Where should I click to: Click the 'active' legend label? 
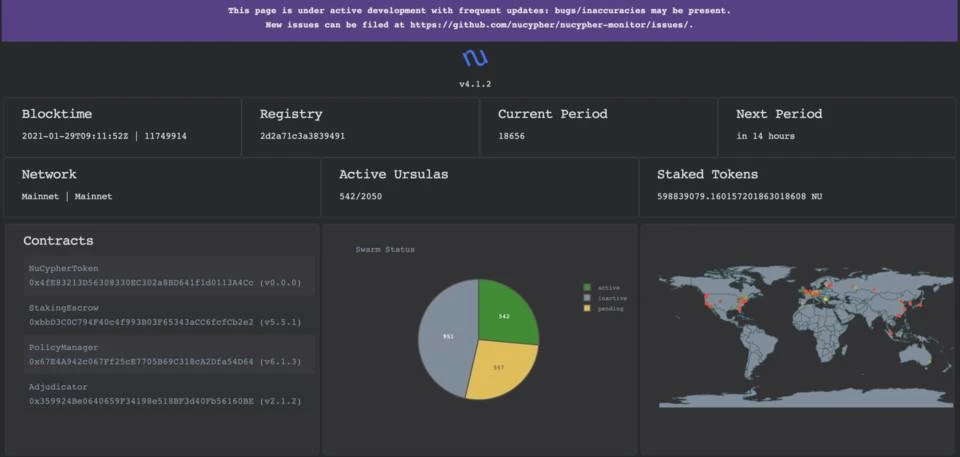pos(609,287)
